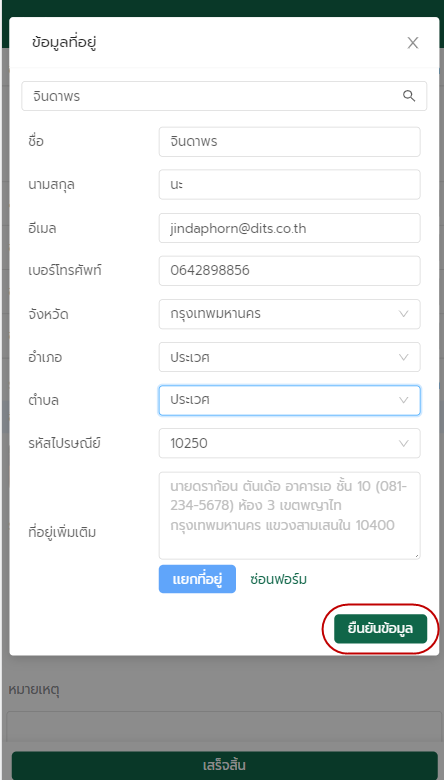This screenshot has width=444, height=780.
Task: Click the ที่อยู่เพิ่มเติม text area
Action: coord(289,515)
